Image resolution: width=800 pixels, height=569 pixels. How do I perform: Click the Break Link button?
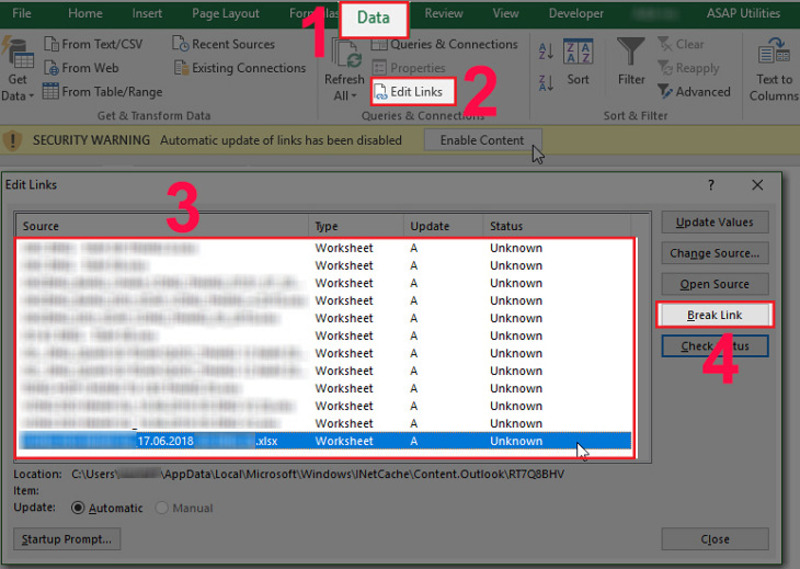click(714, 315)
